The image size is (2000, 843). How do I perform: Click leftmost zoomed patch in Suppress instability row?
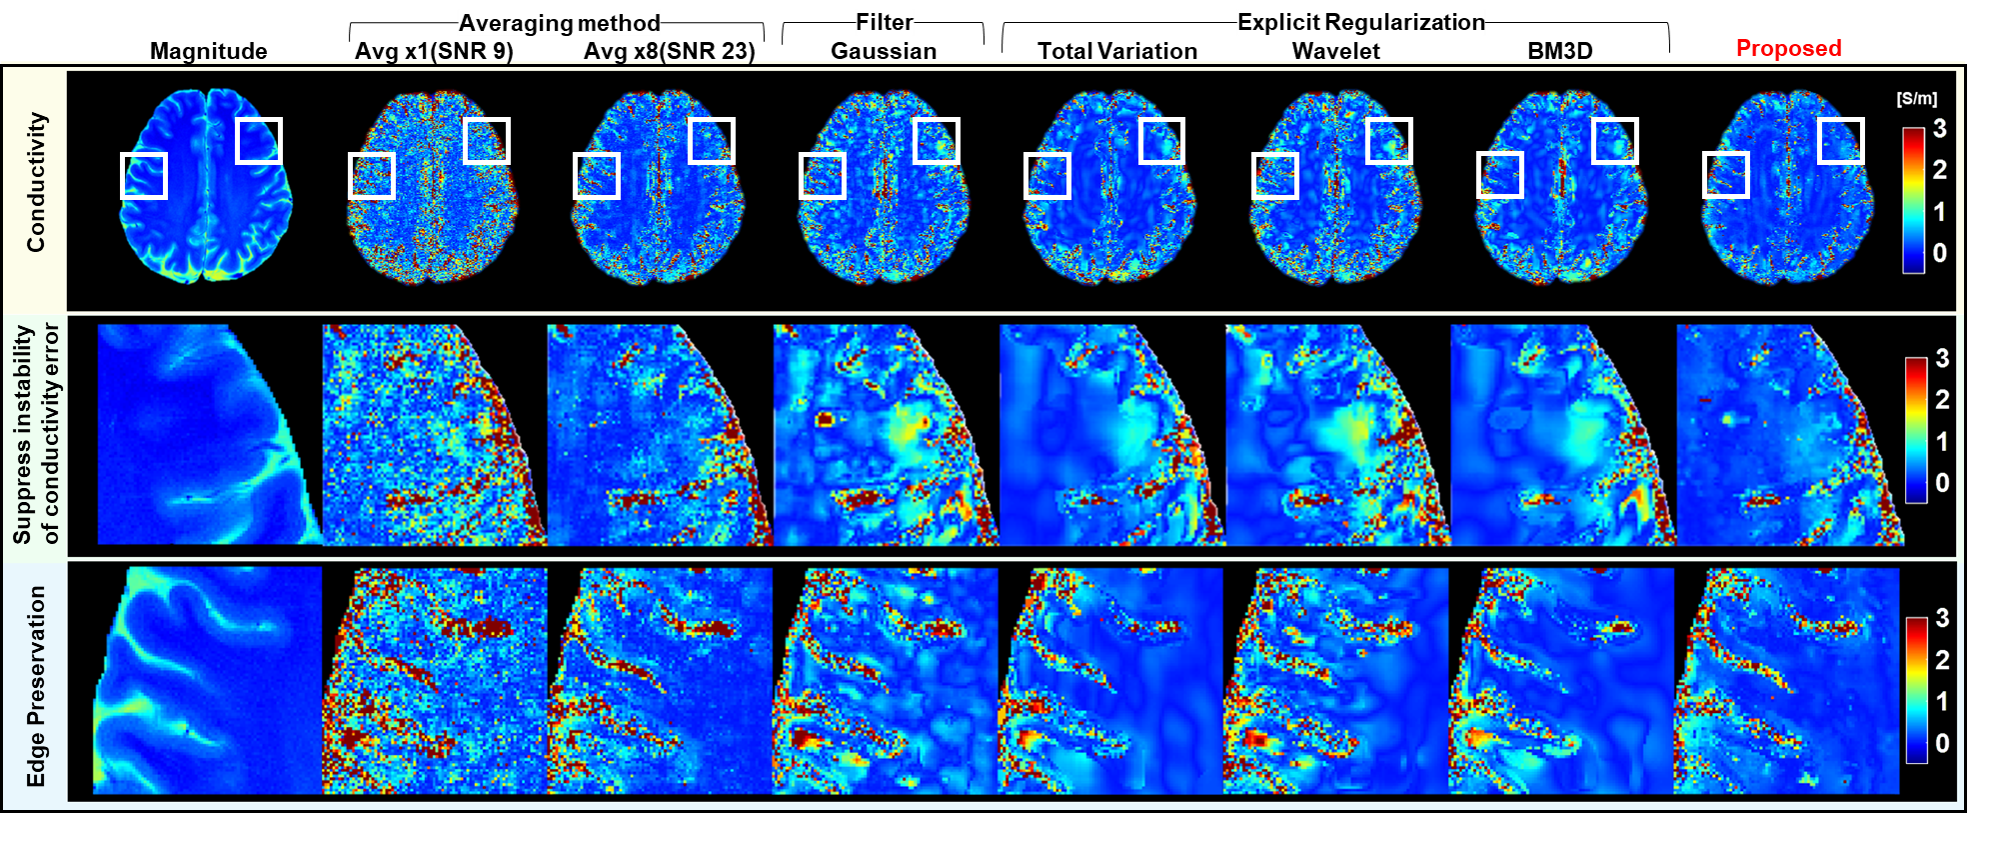coord(207,434)
